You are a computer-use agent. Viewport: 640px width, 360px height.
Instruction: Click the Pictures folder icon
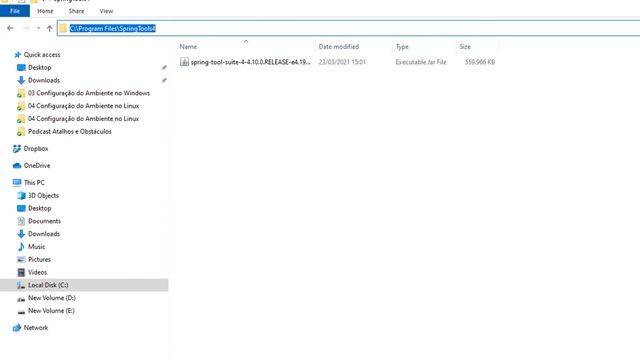pos(21,260)
